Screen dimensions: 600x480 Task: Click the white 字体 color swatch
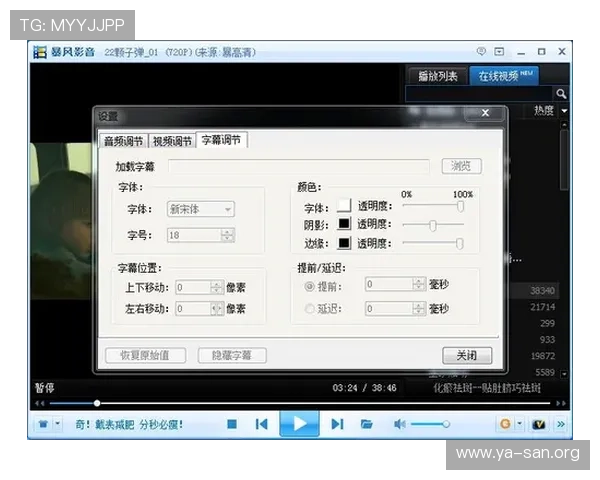pyautogui.click(x=344, y=206)
